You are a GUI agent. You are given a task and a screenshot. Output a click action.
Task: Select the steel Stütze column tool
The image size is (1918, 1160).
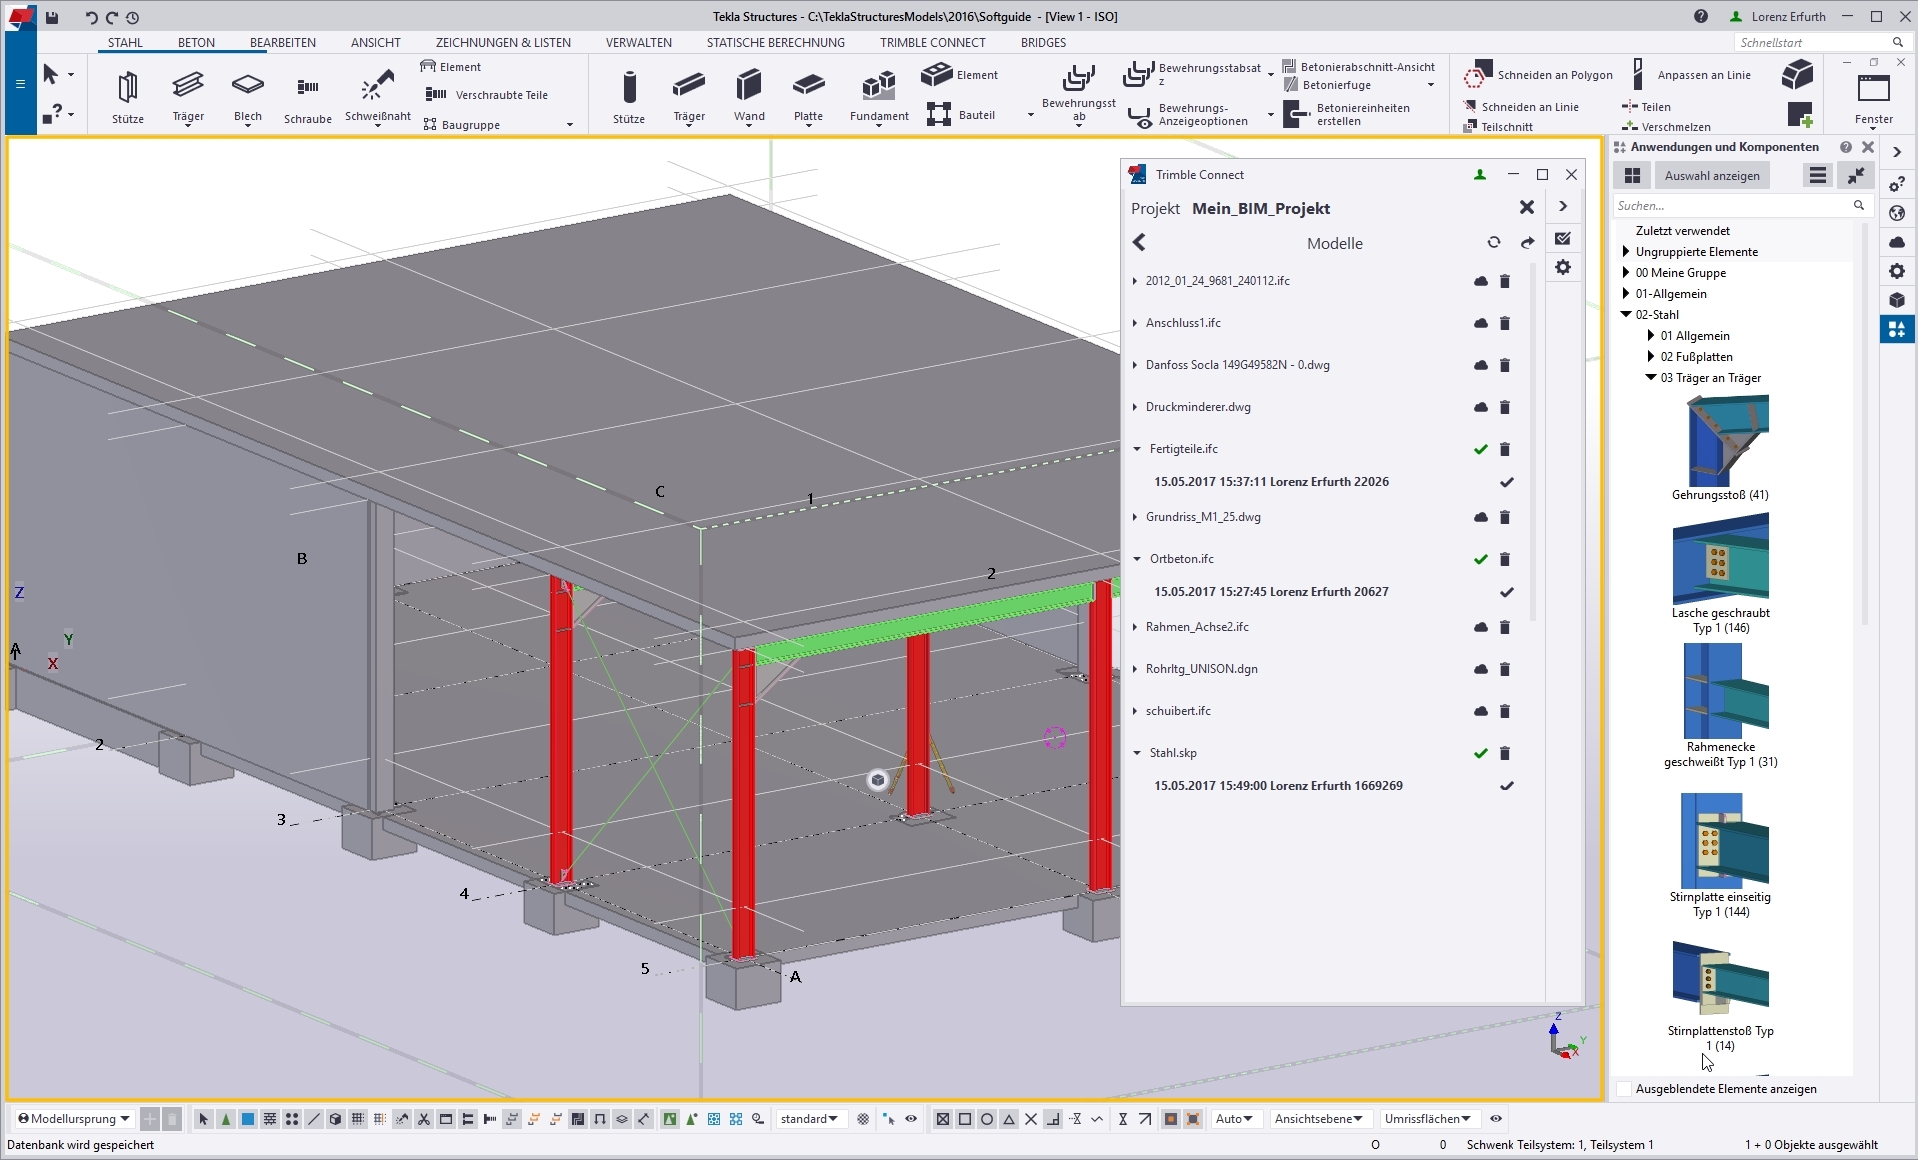point(127,89)
